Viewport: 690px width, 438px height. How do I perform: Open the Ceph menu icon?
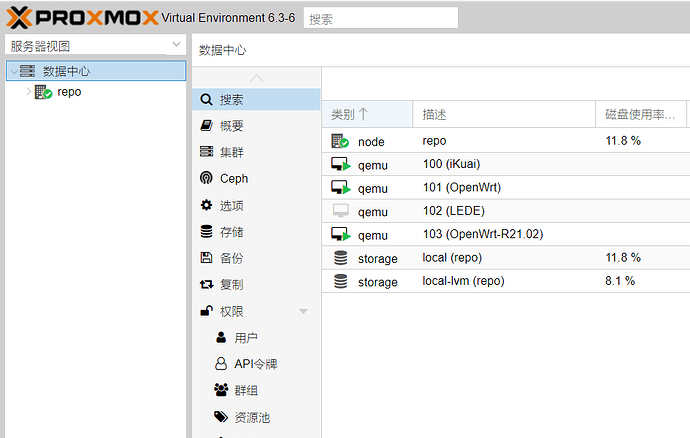[206, 178]
